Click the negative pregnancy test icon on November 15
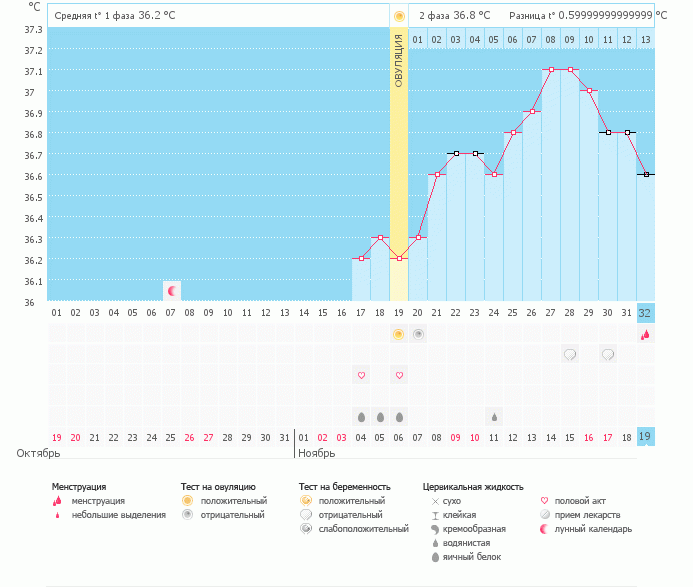Viewport: 693px width, 587px height. 570,354
